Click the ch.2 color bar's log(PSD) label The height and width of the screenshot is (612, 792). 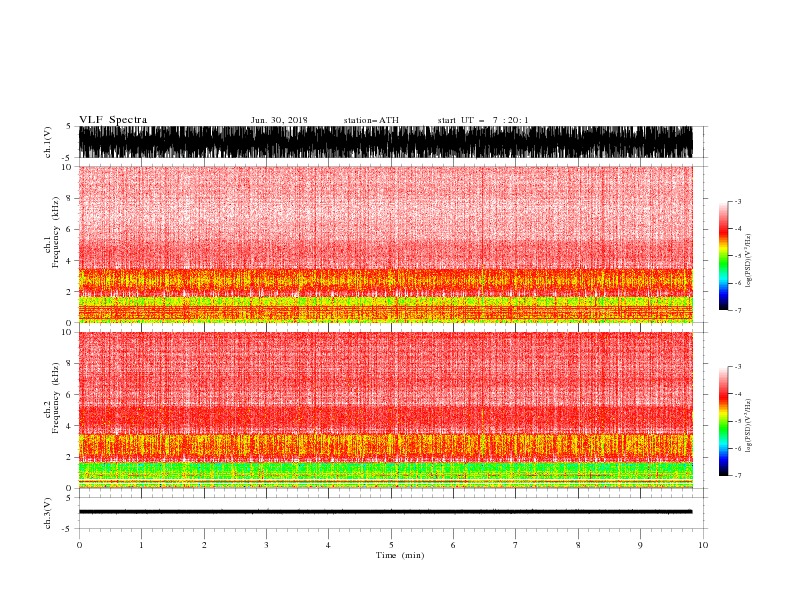(748, 426)
